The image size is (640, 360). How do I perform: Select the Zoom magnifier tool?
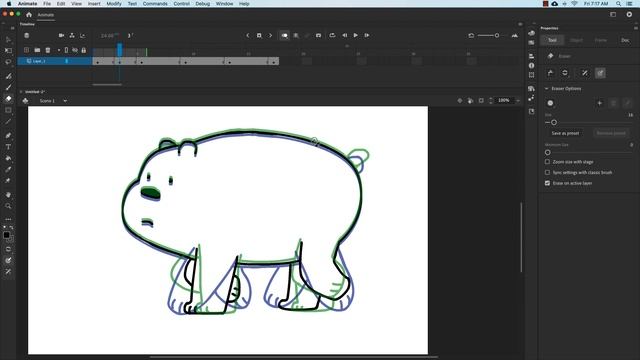[x=8, y=206]
